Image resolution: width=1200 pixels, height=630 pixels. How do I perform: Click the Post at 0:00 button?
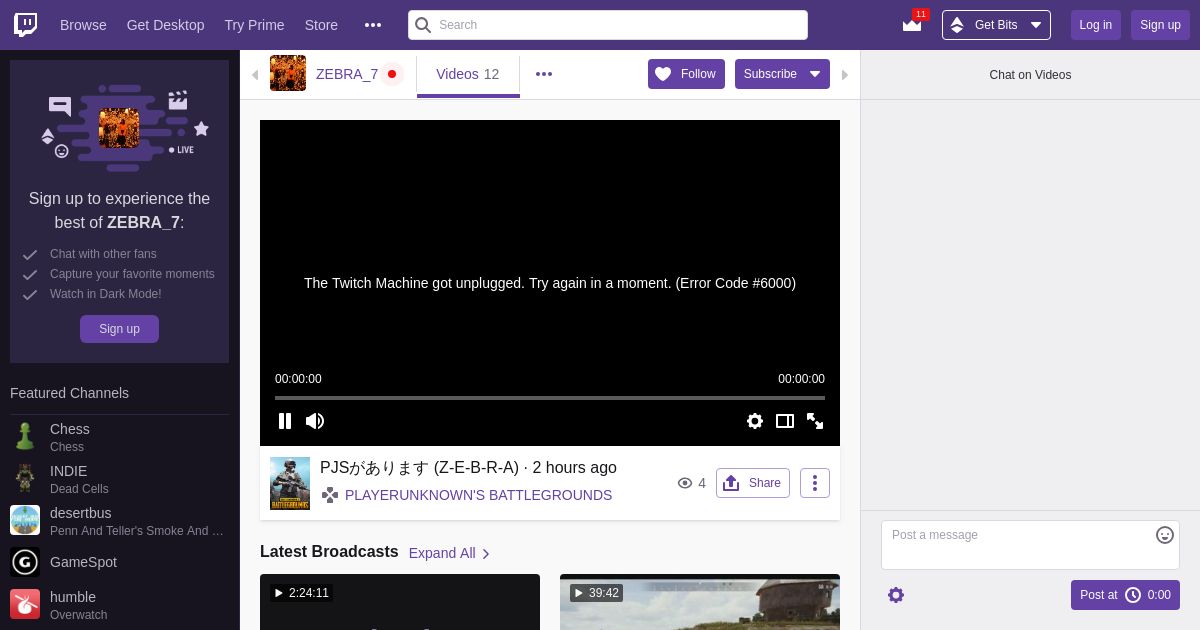1125,595
